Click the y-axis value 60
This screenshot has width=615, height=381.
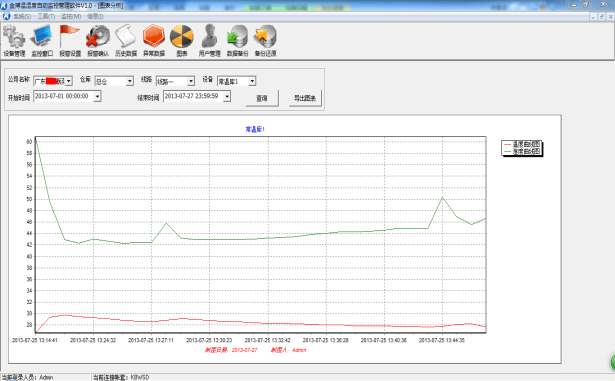[x=29, y=142]
